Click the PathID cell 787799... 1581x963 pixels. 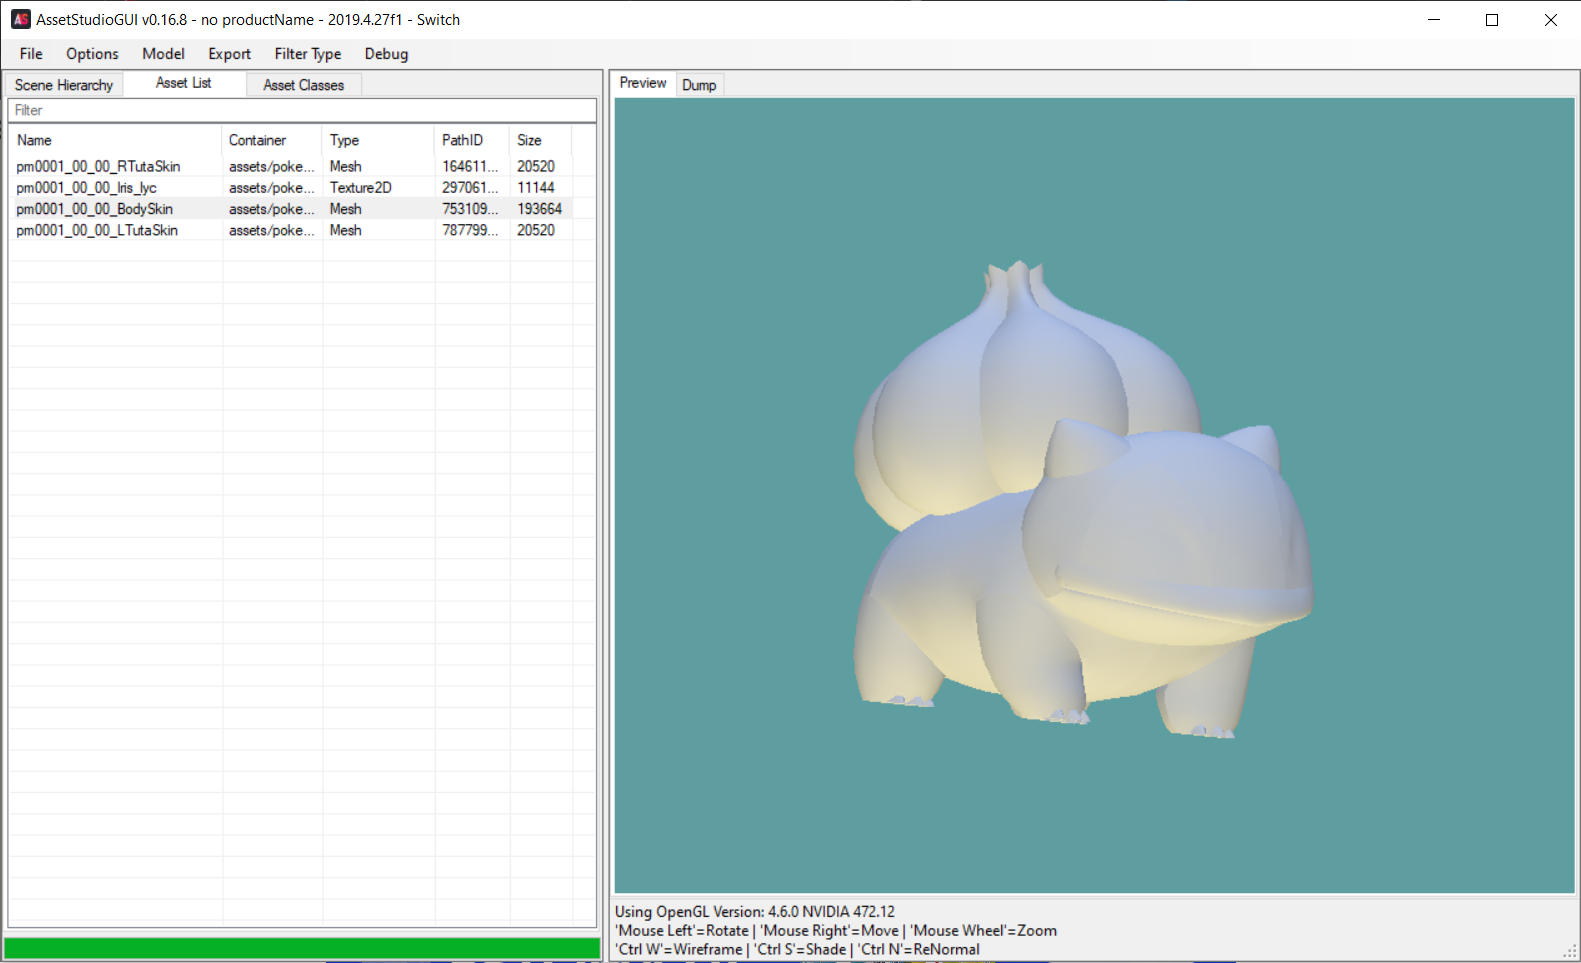tap(470, 230)
